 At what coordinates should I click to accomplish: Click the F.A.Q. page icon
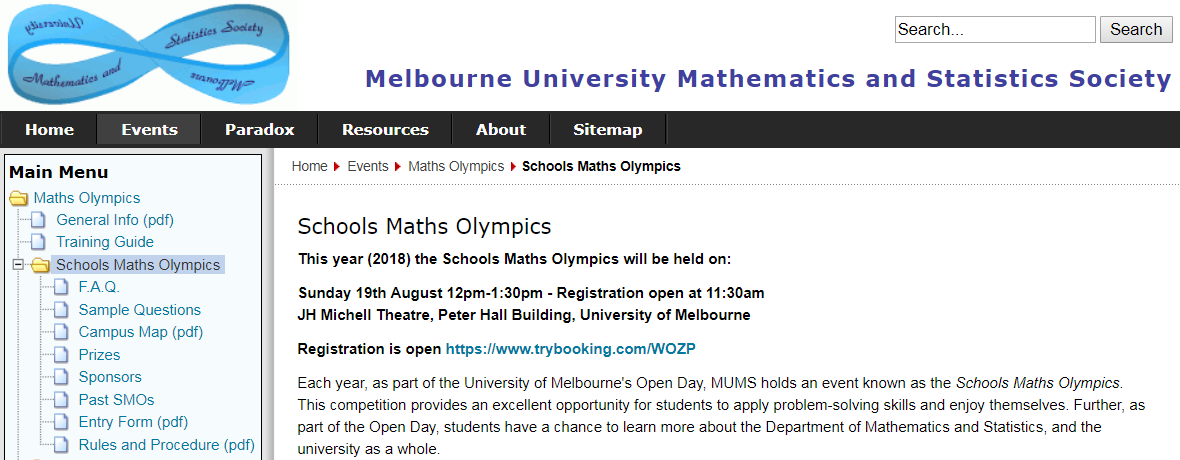click(61, 288)
